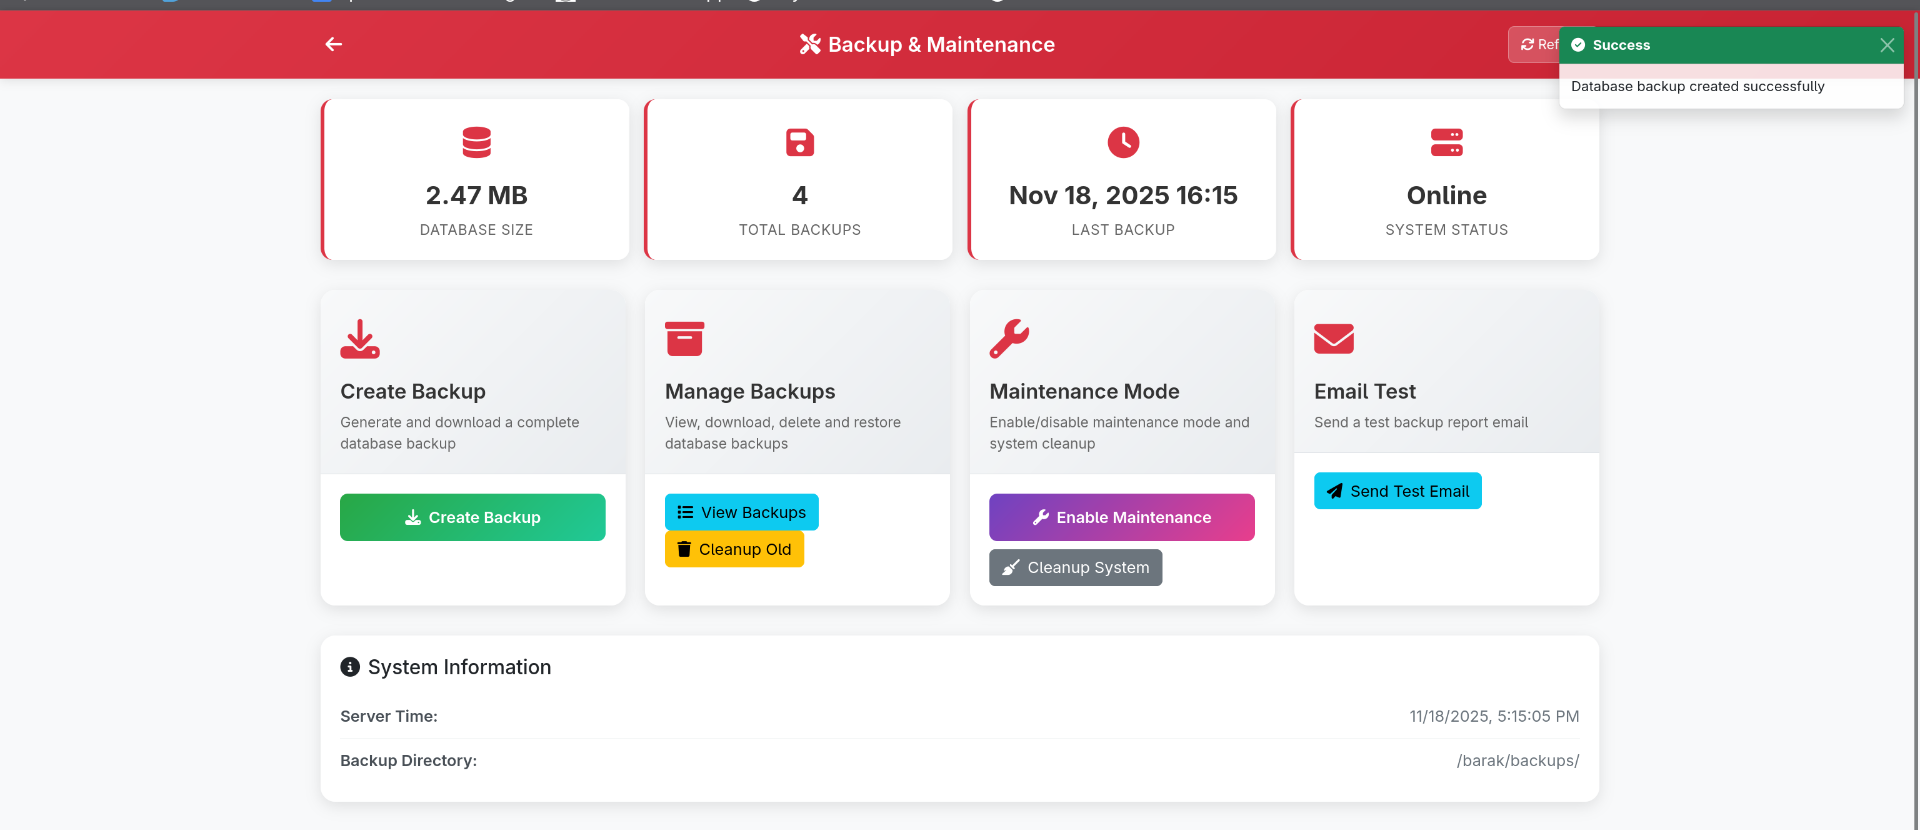Click the System Information info icon

click(x=350, y=667)
